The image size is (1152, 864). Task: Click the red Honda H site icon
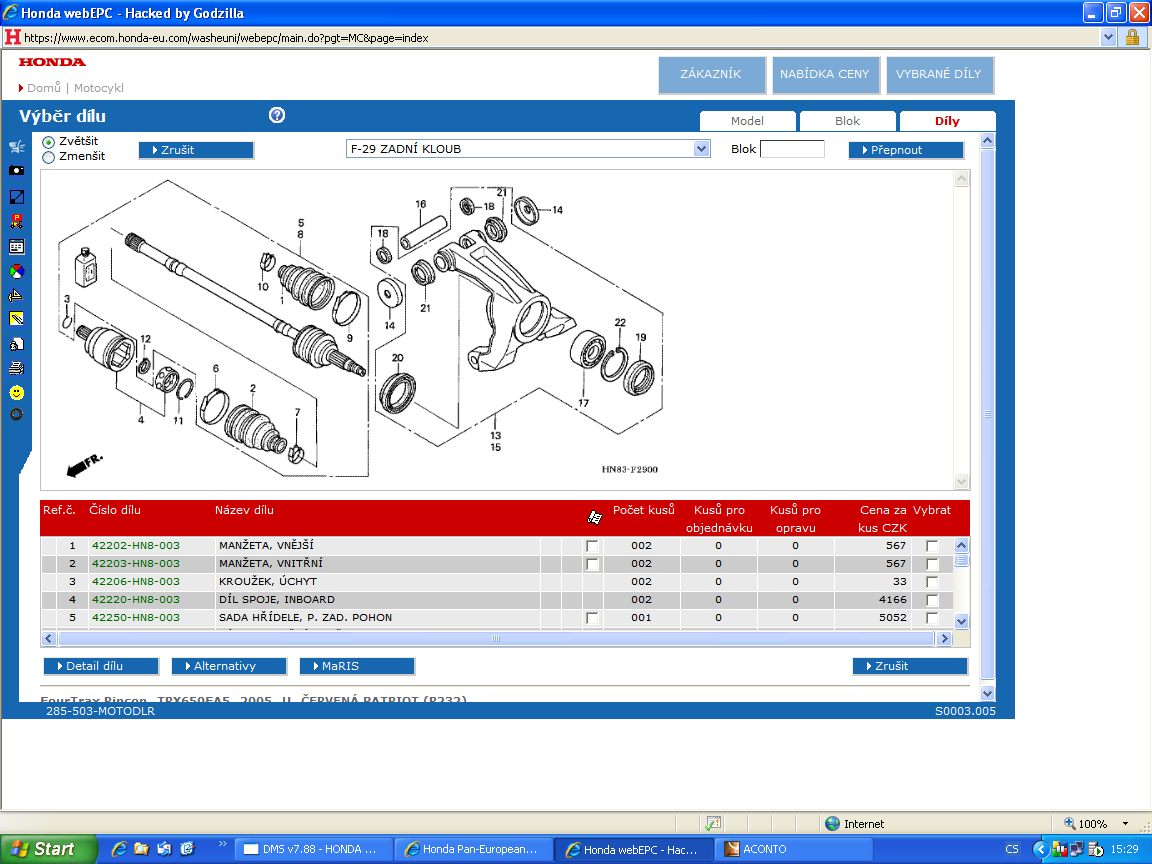pyautogui.click(x=12, y=37)
